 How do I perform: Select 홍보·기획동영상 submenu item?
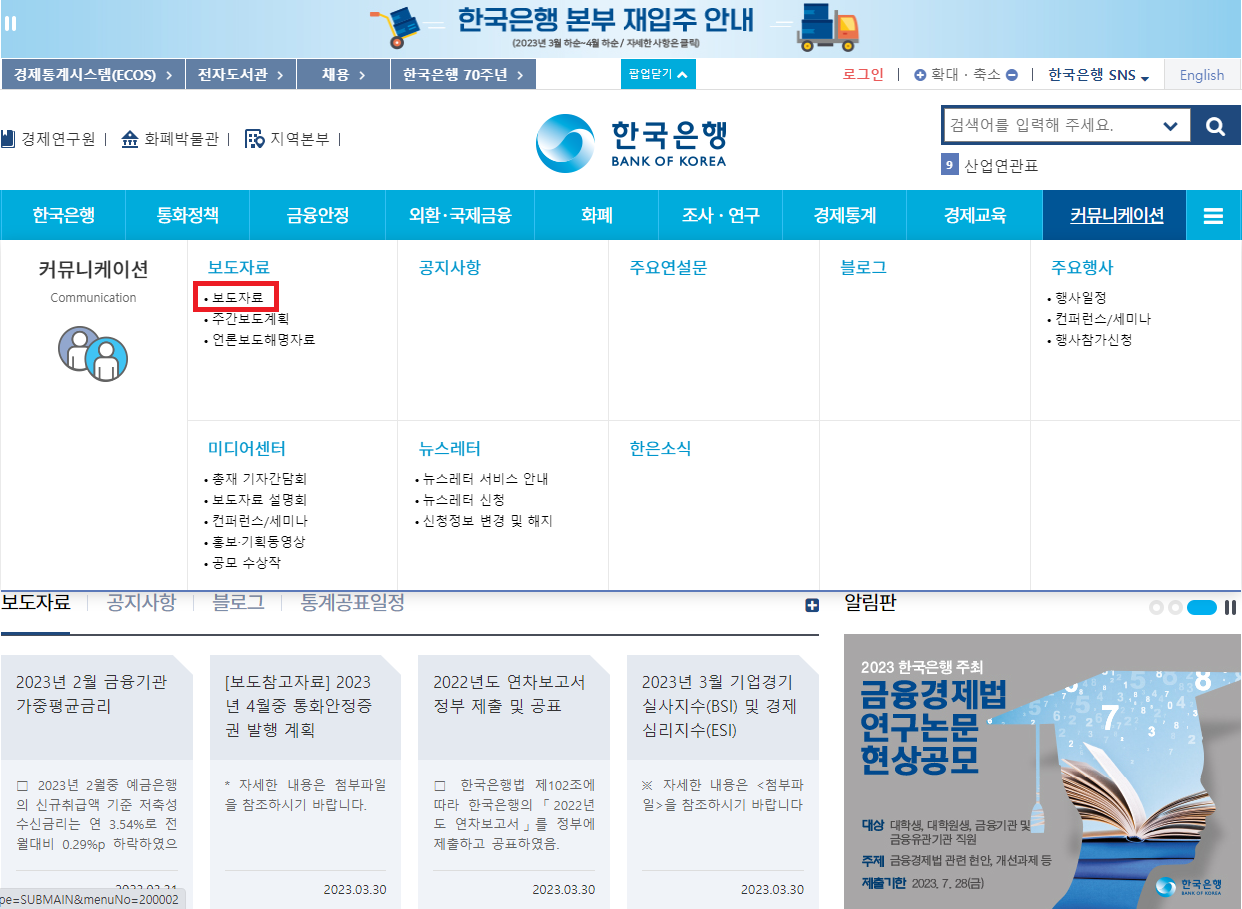[258, 542]
